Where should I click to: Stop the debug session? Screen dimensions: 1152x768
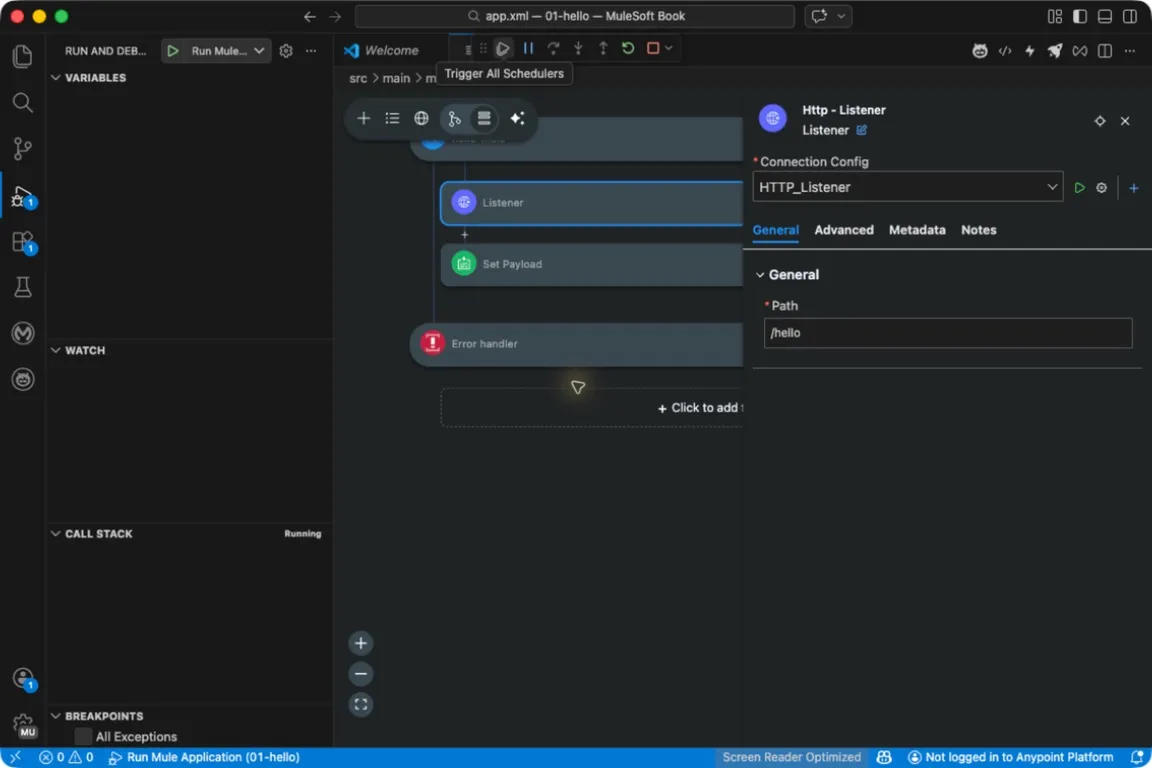point(653,49)
